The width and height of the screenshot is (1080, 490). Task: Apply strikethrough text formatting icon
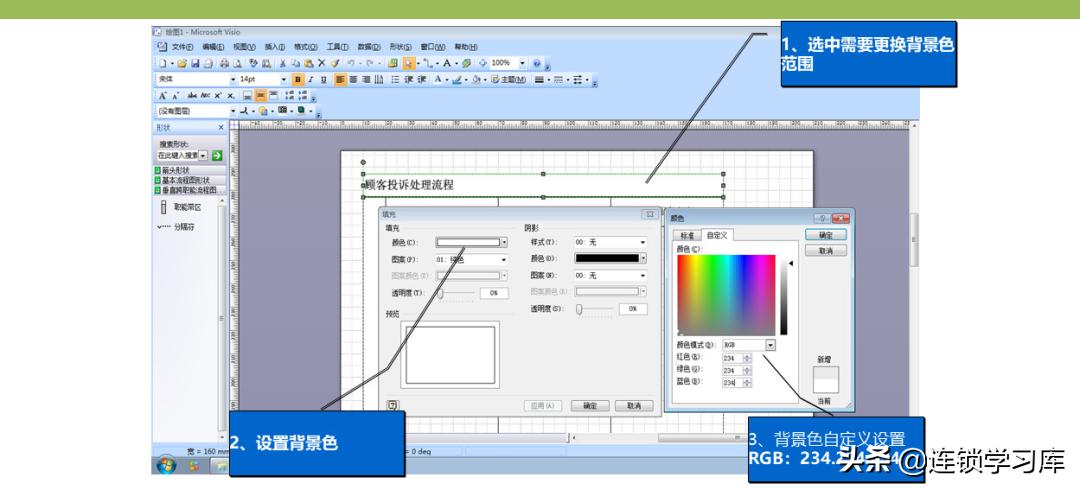[x=192, y=96]
